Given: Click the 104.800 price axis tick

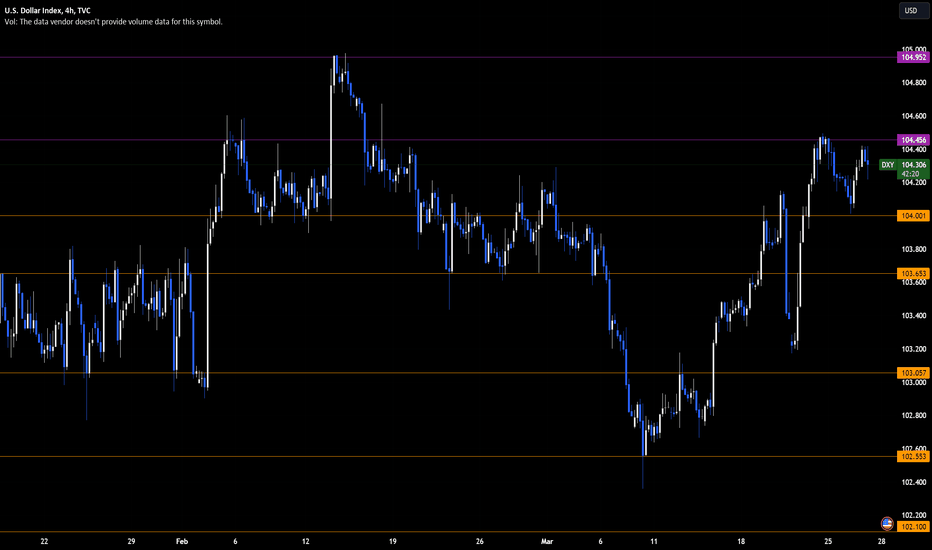Looking at the screenshot, I should point(914,83).
